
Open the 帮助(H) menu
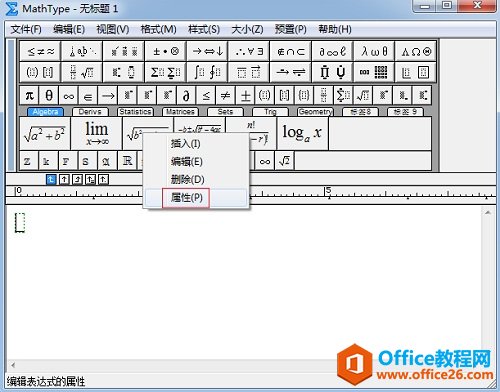[x=335, y=29]
